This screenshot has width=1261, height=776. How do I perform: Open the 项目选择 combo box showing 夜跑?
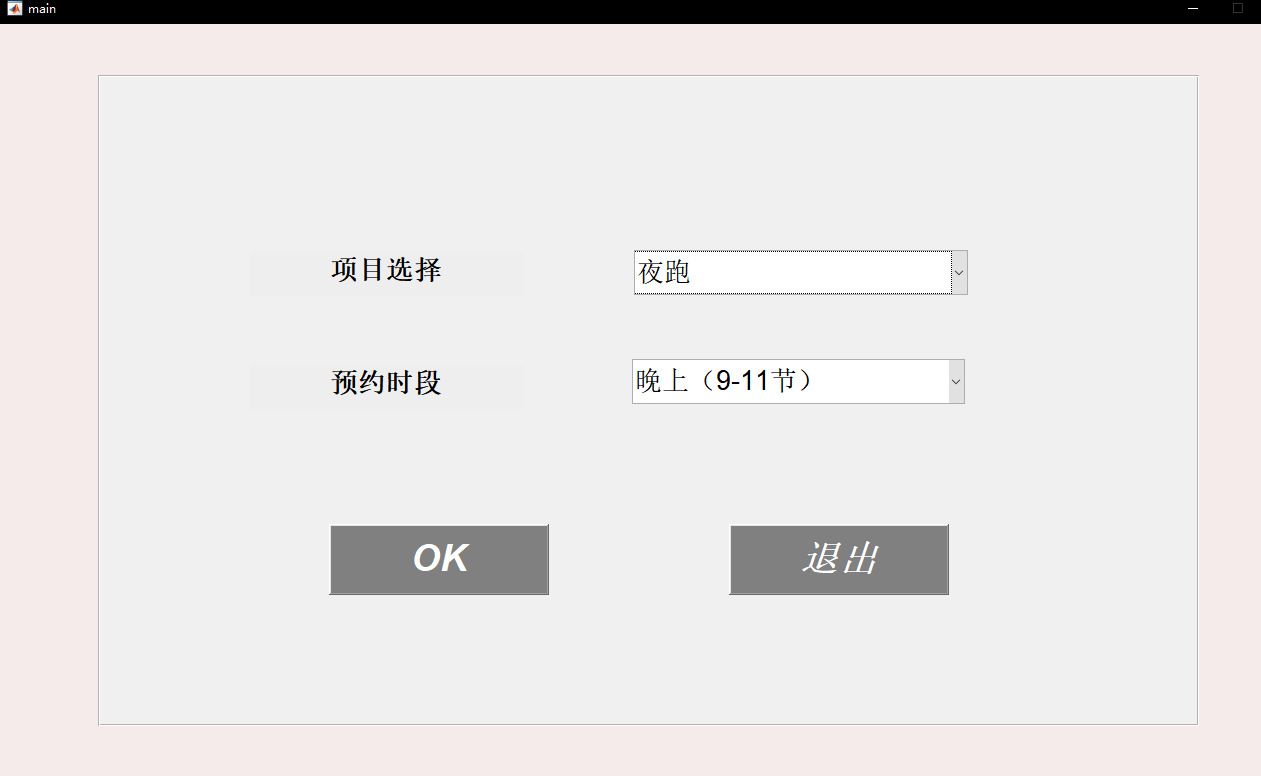pos(800,272)
